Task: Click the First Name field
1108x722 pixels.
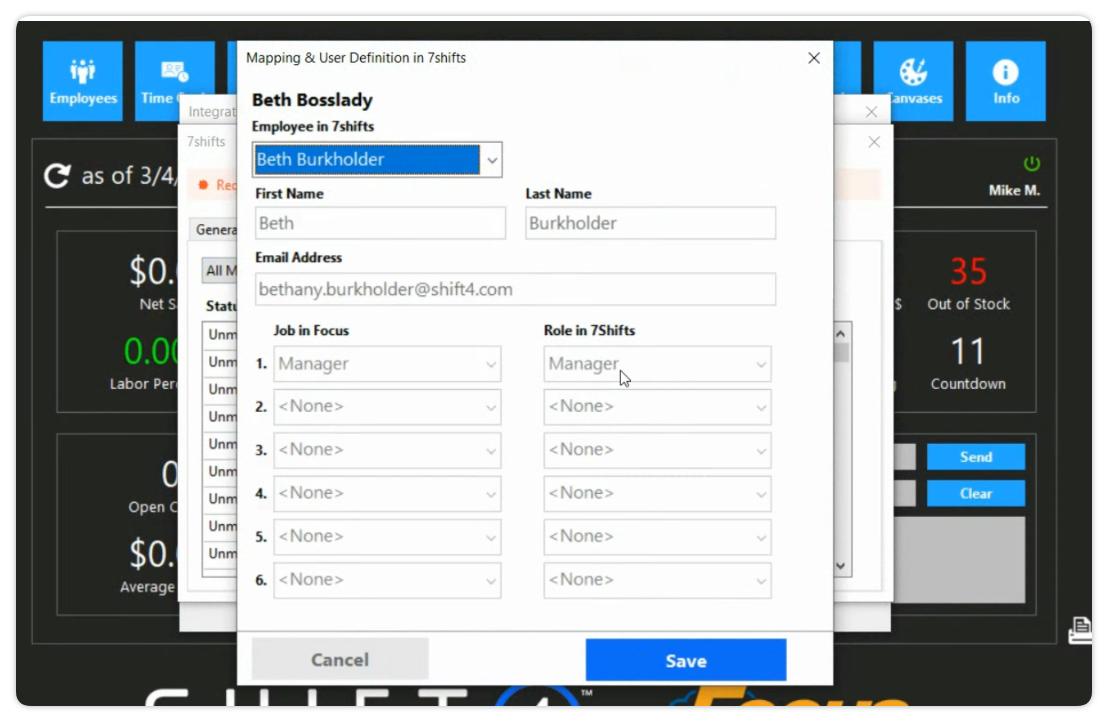Action: [x=380, y=223]
